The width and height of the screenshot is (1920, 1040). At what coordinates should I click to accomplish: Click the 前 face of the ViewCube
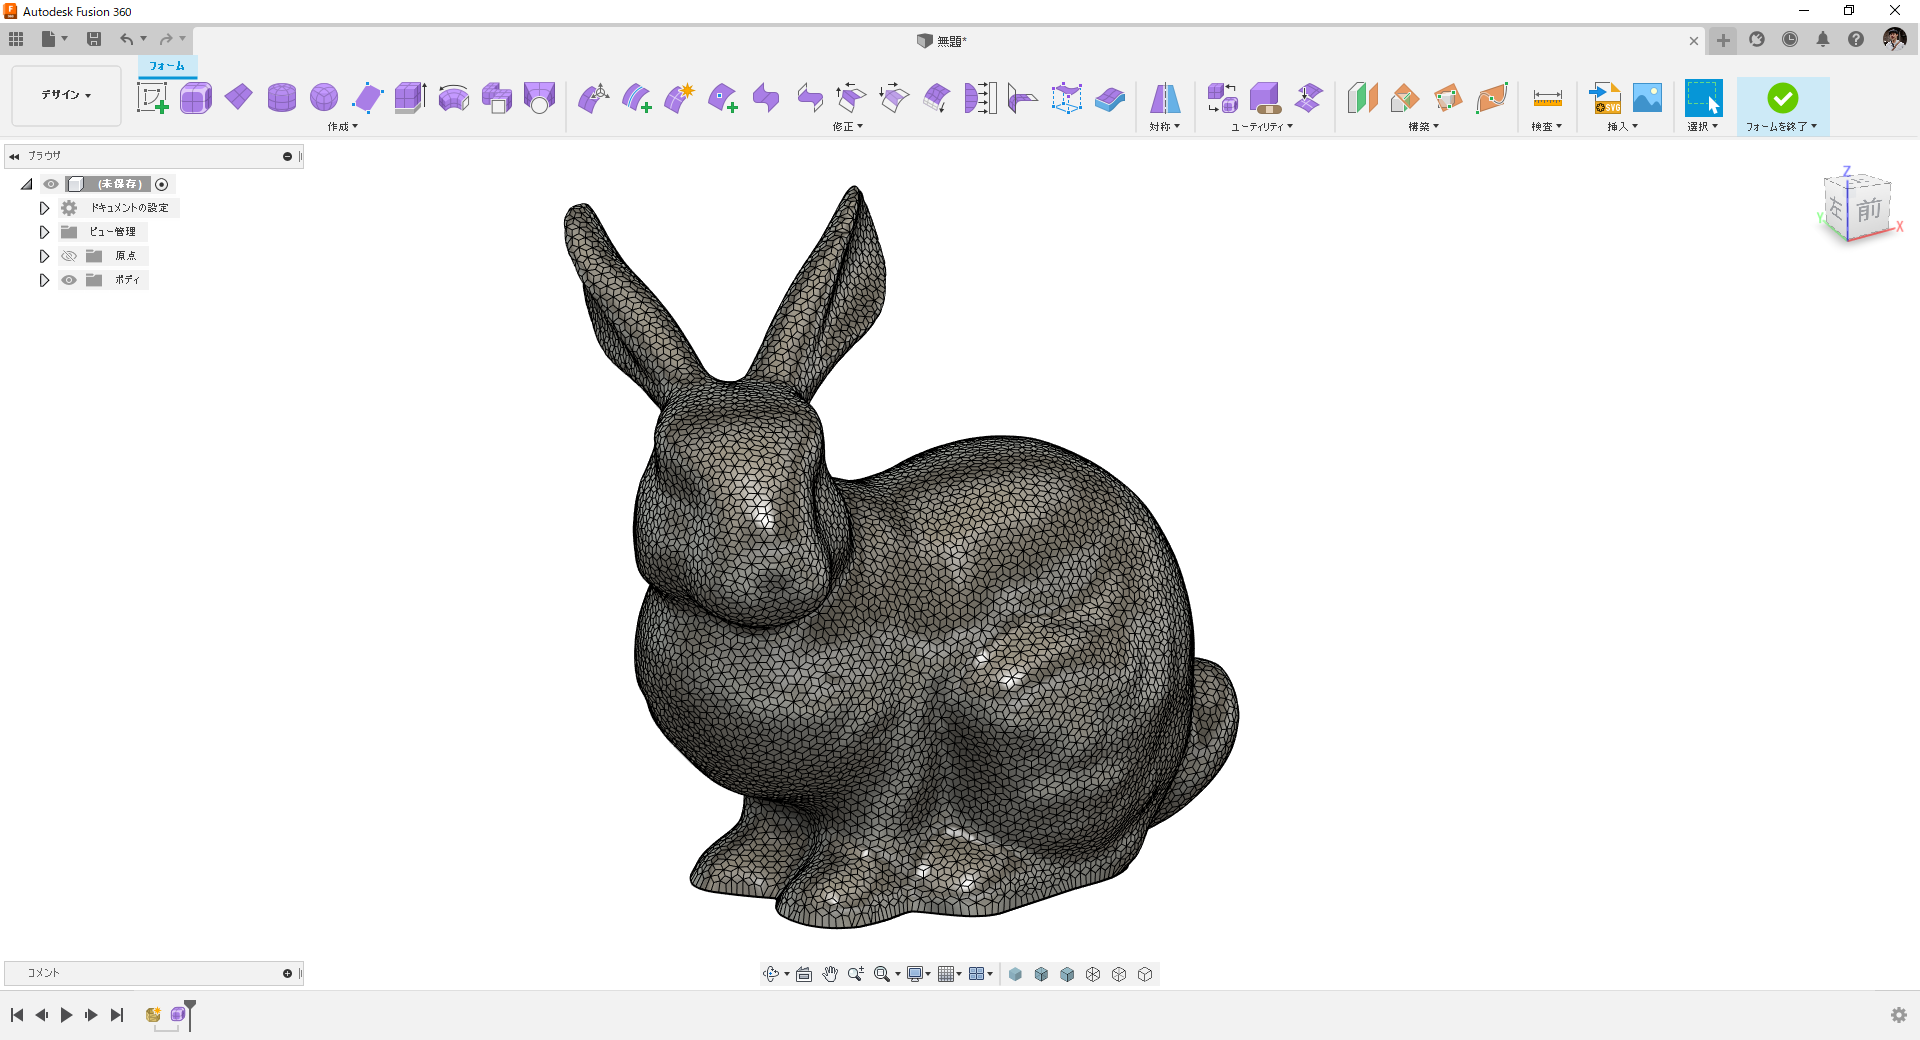pyautogui.click(x=1871, y=210)
